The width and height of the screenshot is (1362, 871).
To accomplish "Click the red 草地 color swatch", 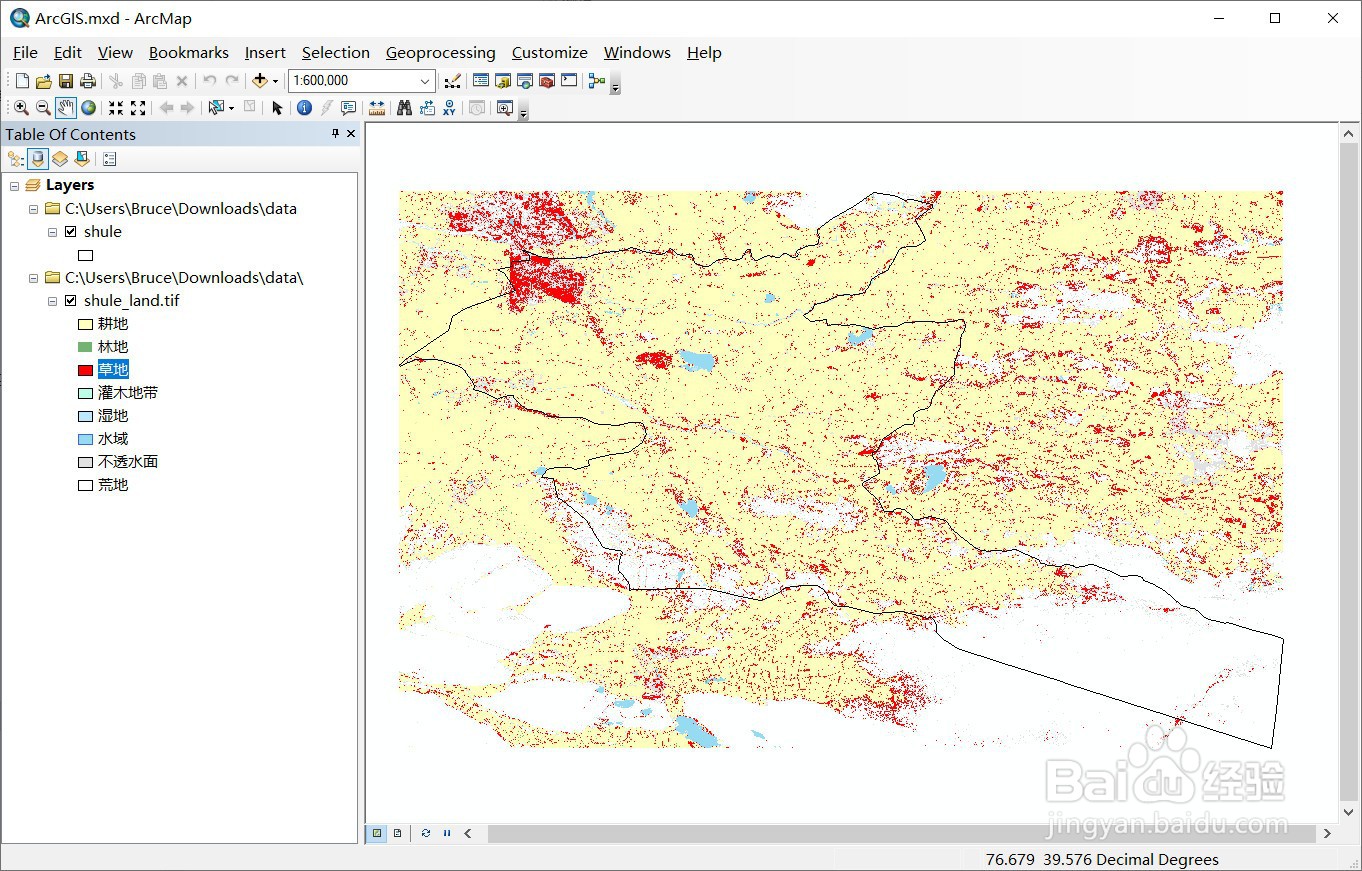I will [85, 369].
